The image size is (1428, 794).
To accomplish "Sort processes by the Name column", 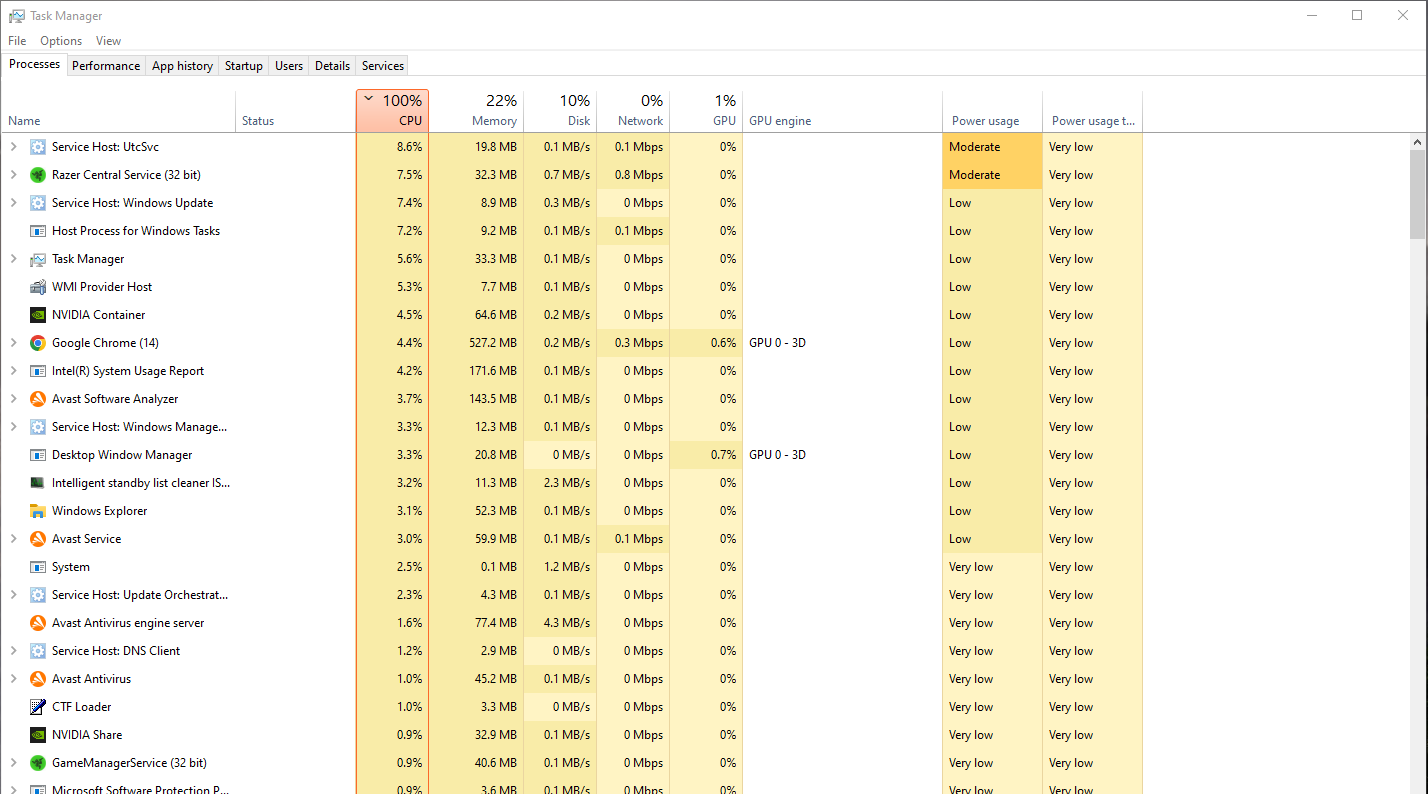I will tap(119, 111).
